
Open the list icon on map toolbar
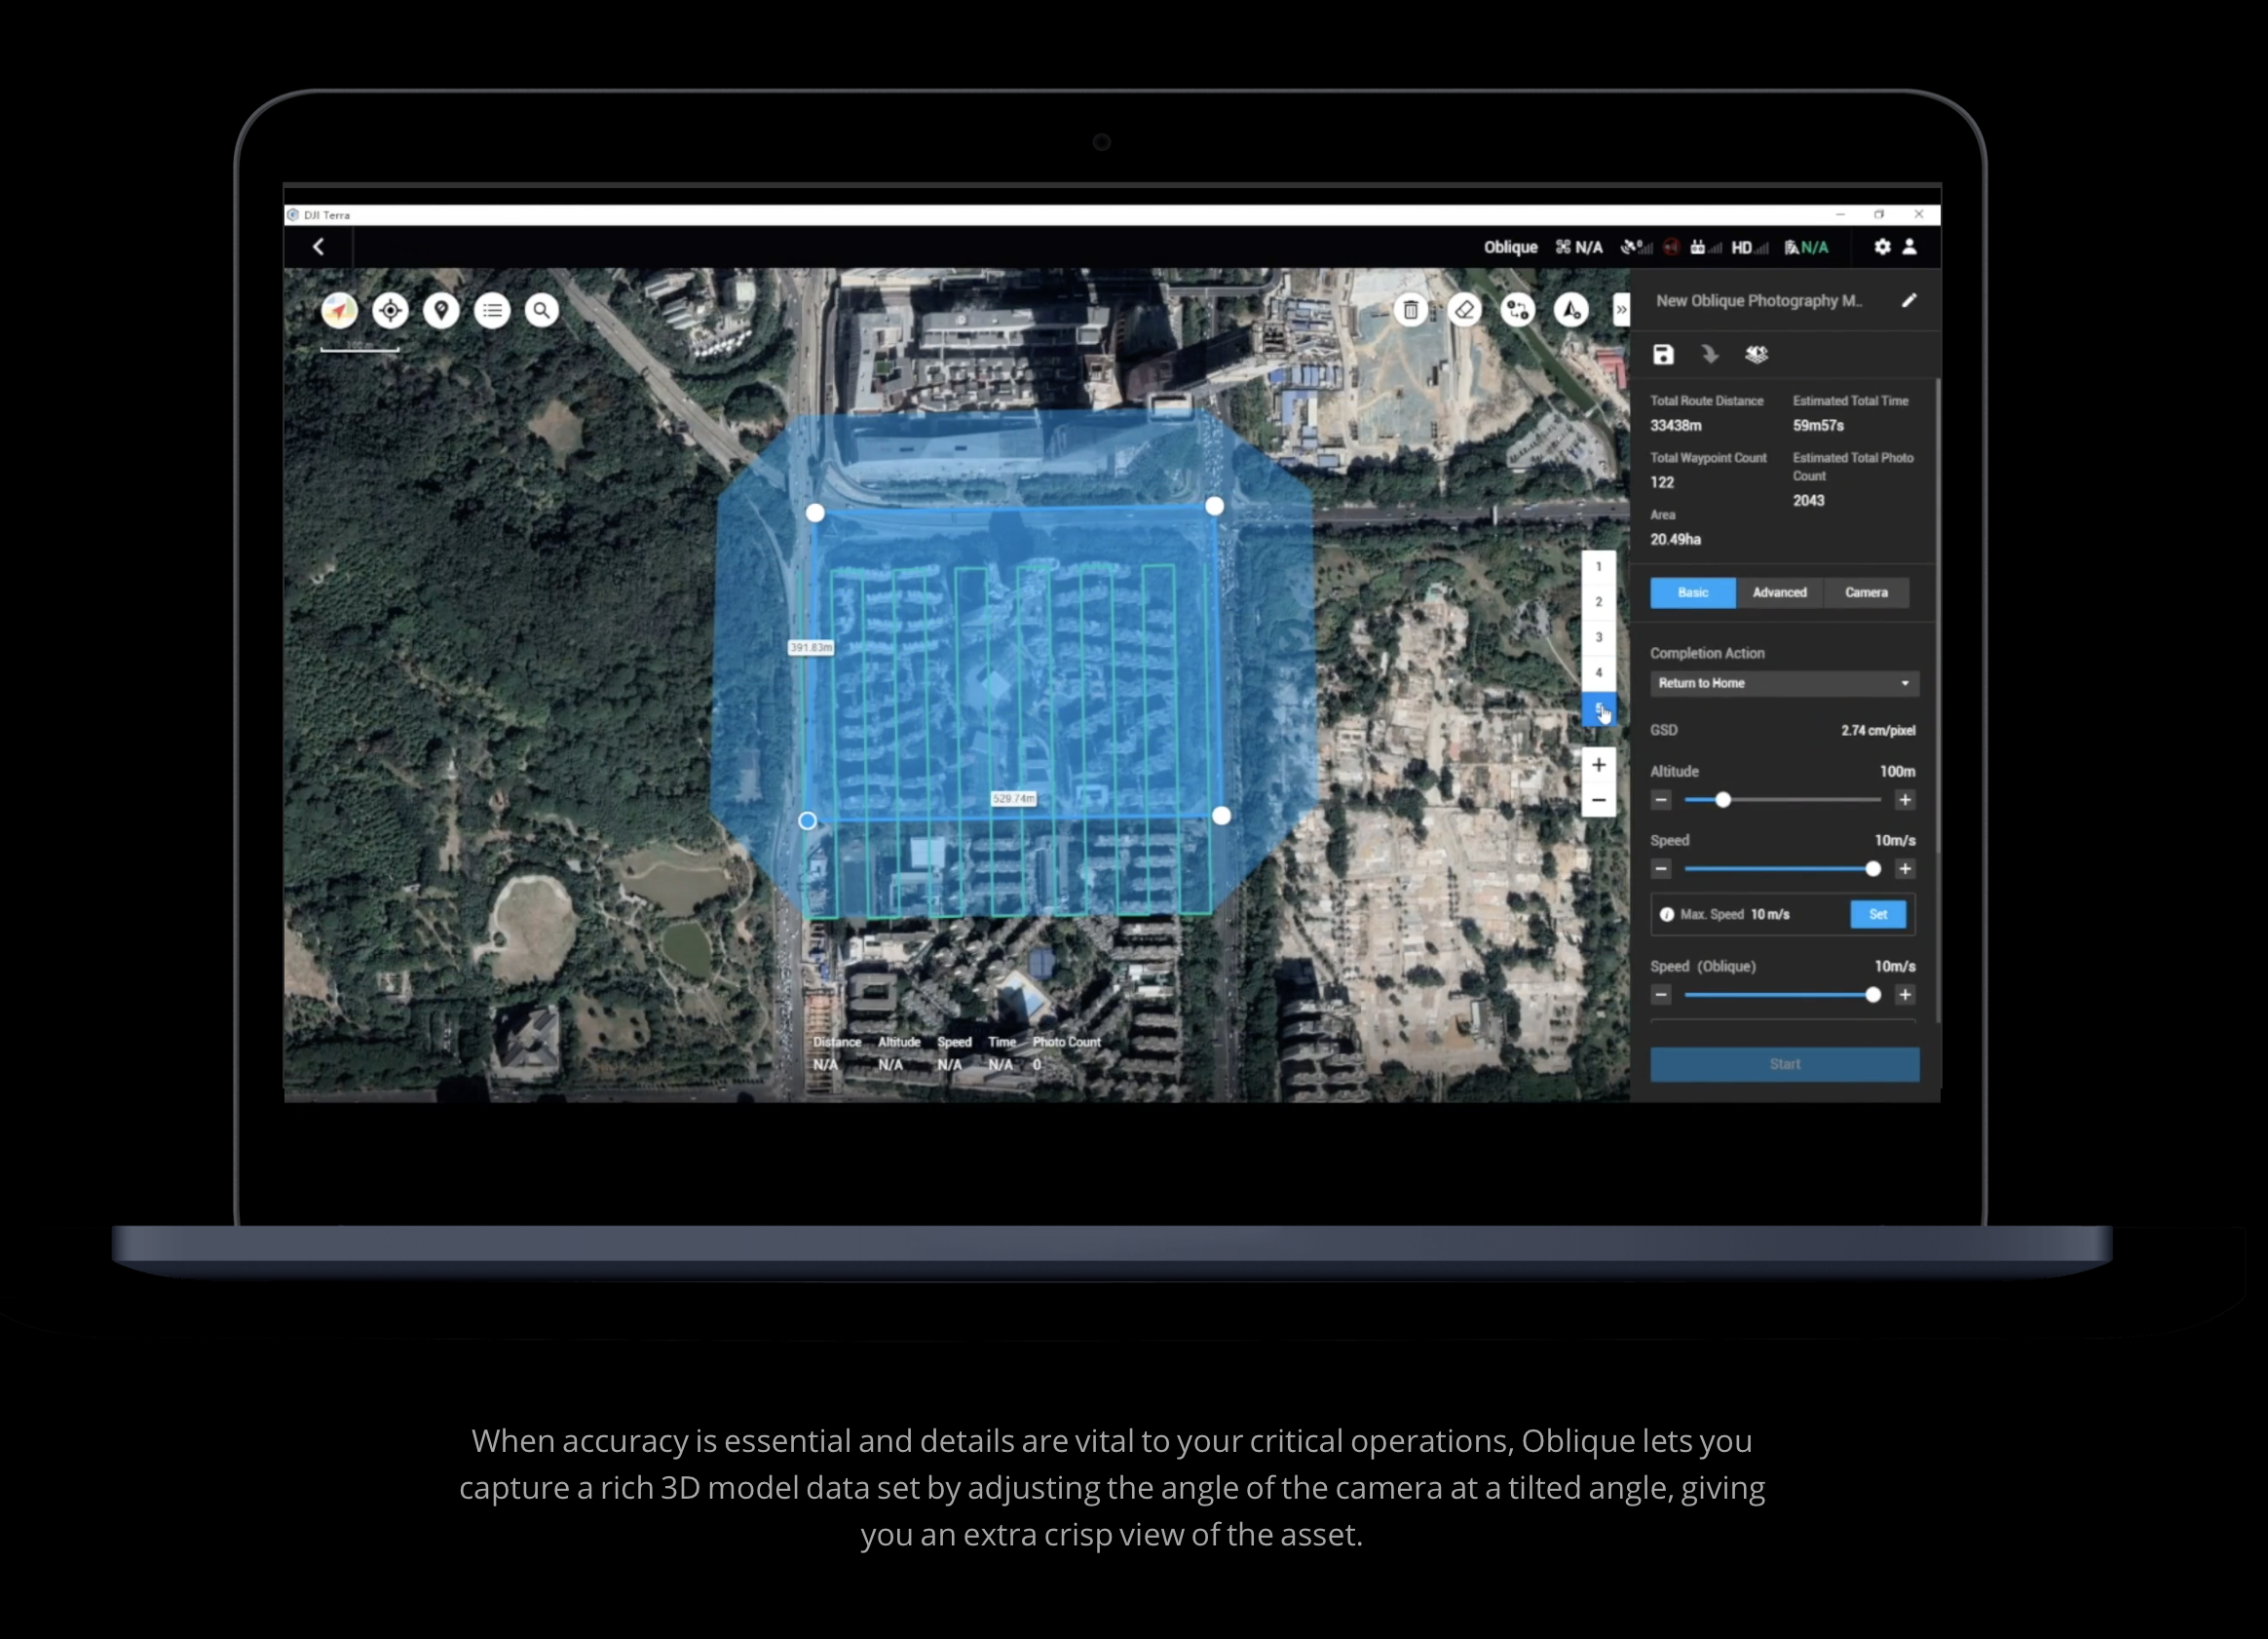492,311
